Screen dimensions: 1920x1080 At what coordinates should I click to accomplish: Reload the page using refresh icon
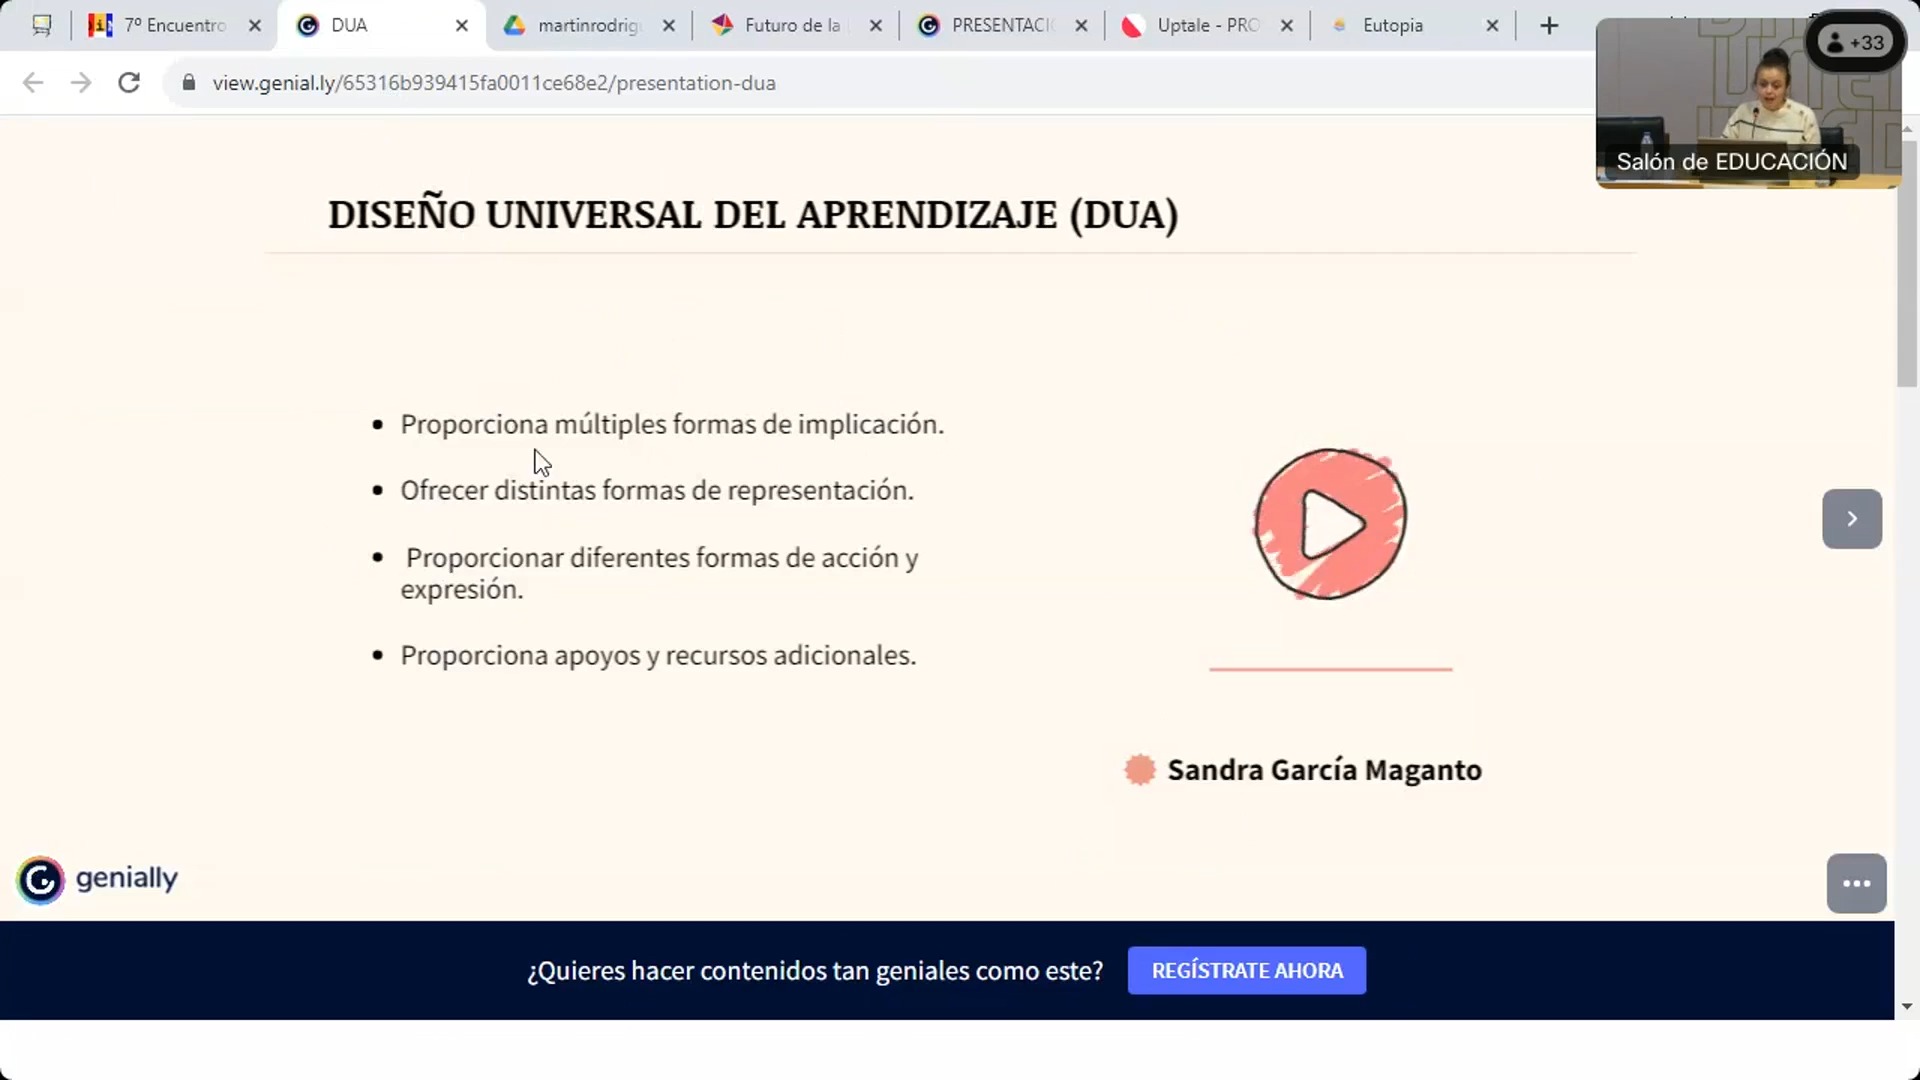129,83
